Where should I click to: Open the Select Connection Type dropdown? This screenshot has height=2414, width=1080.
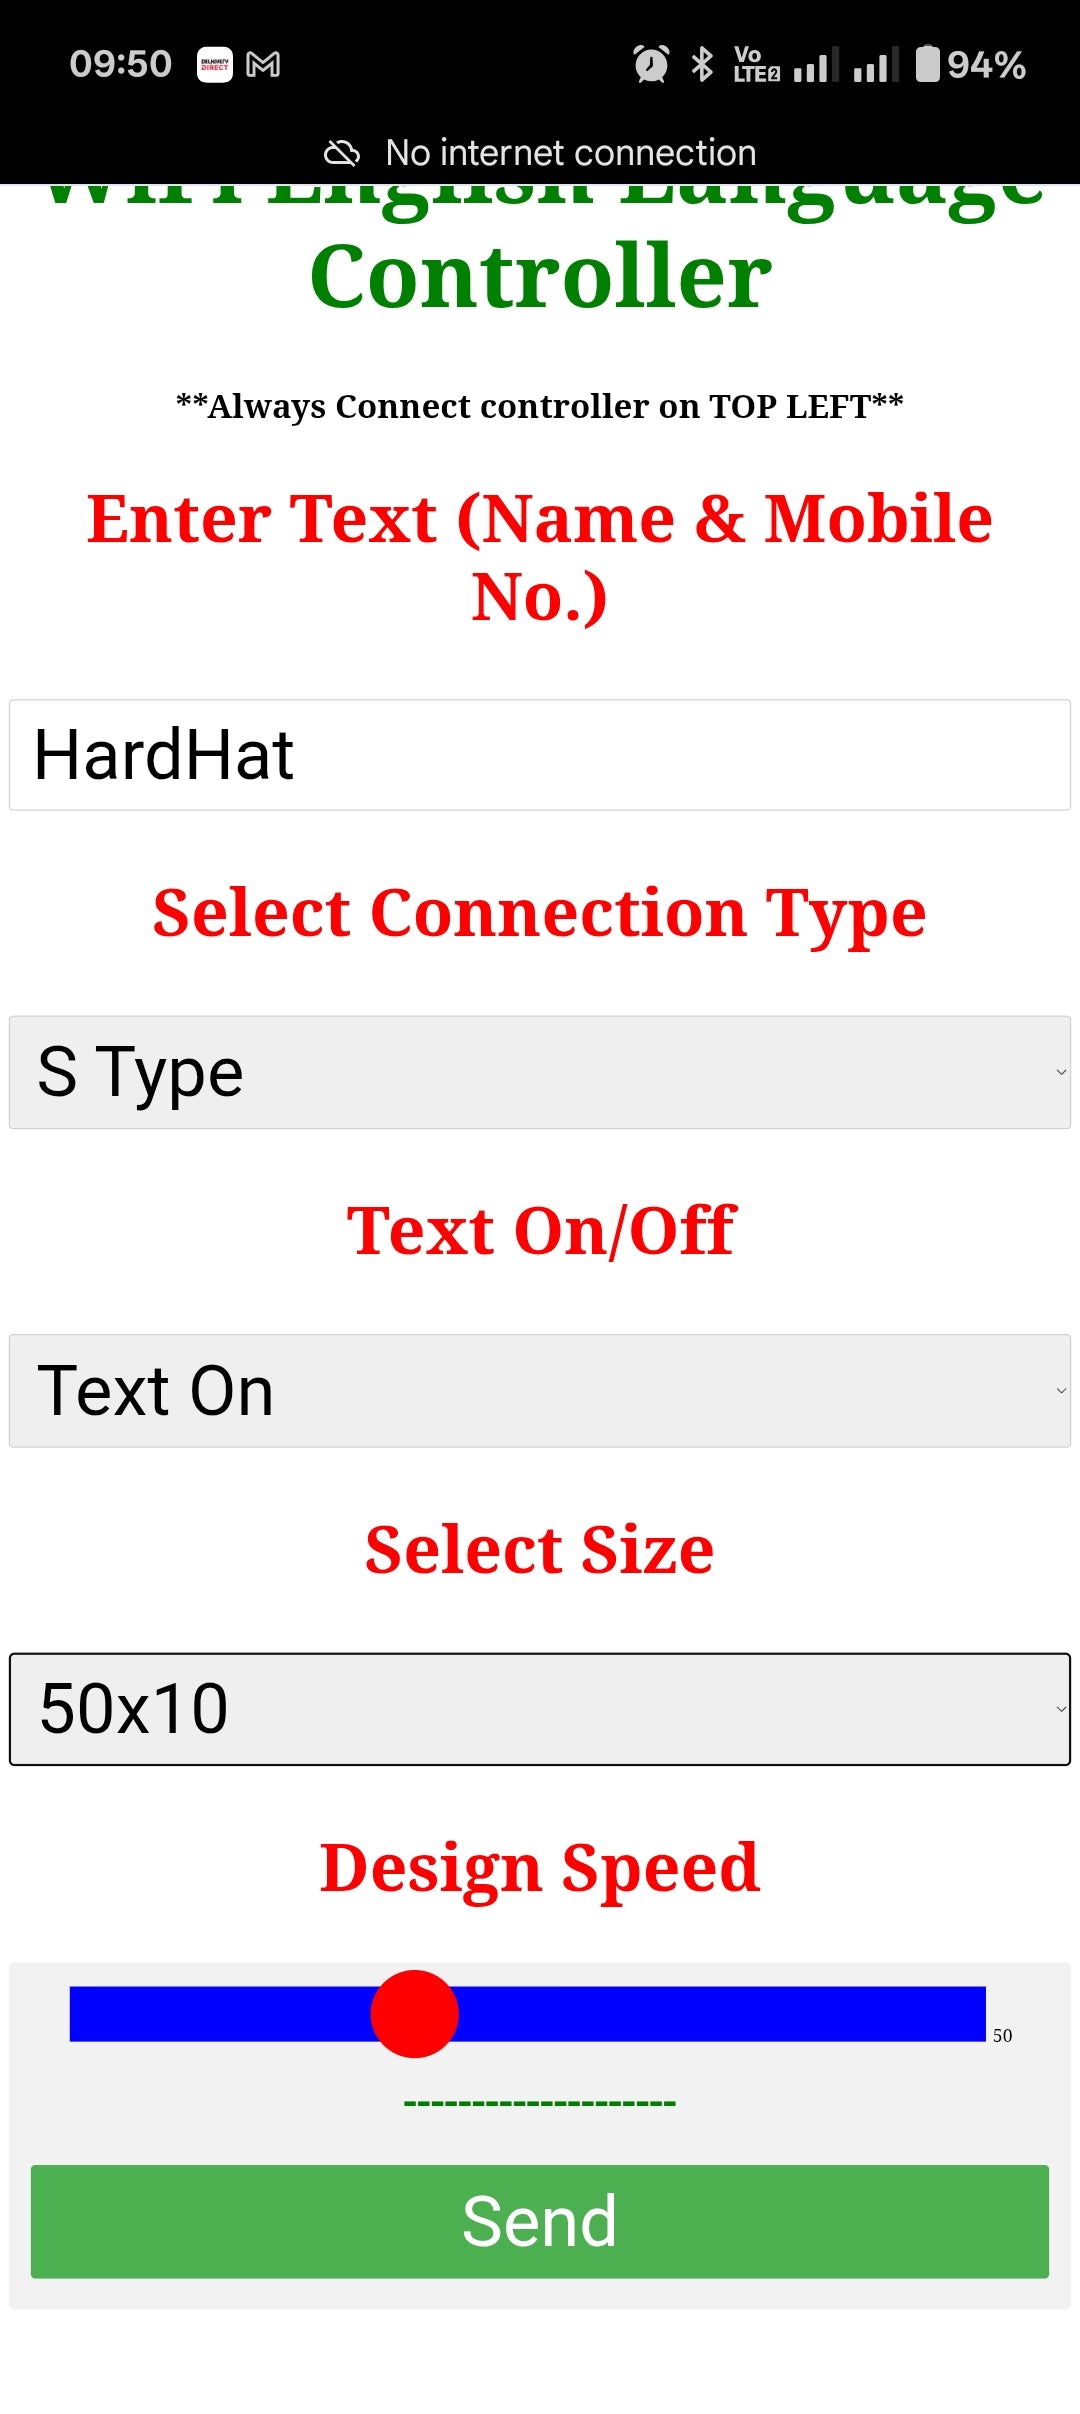pyautogui.click(x=540, y=1070)
